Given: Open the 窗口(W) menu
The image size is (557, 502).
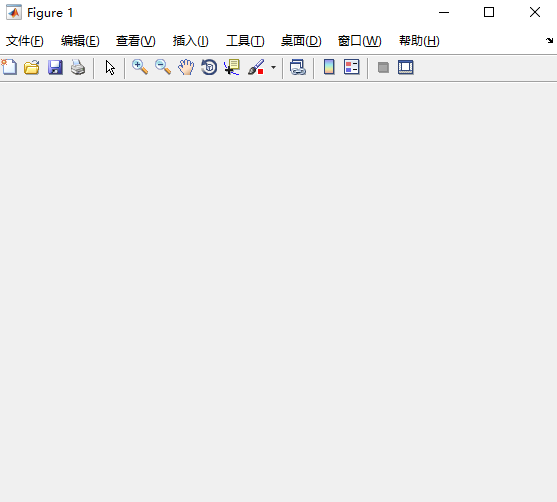Looking at the screenshot, I should point(359,41).
